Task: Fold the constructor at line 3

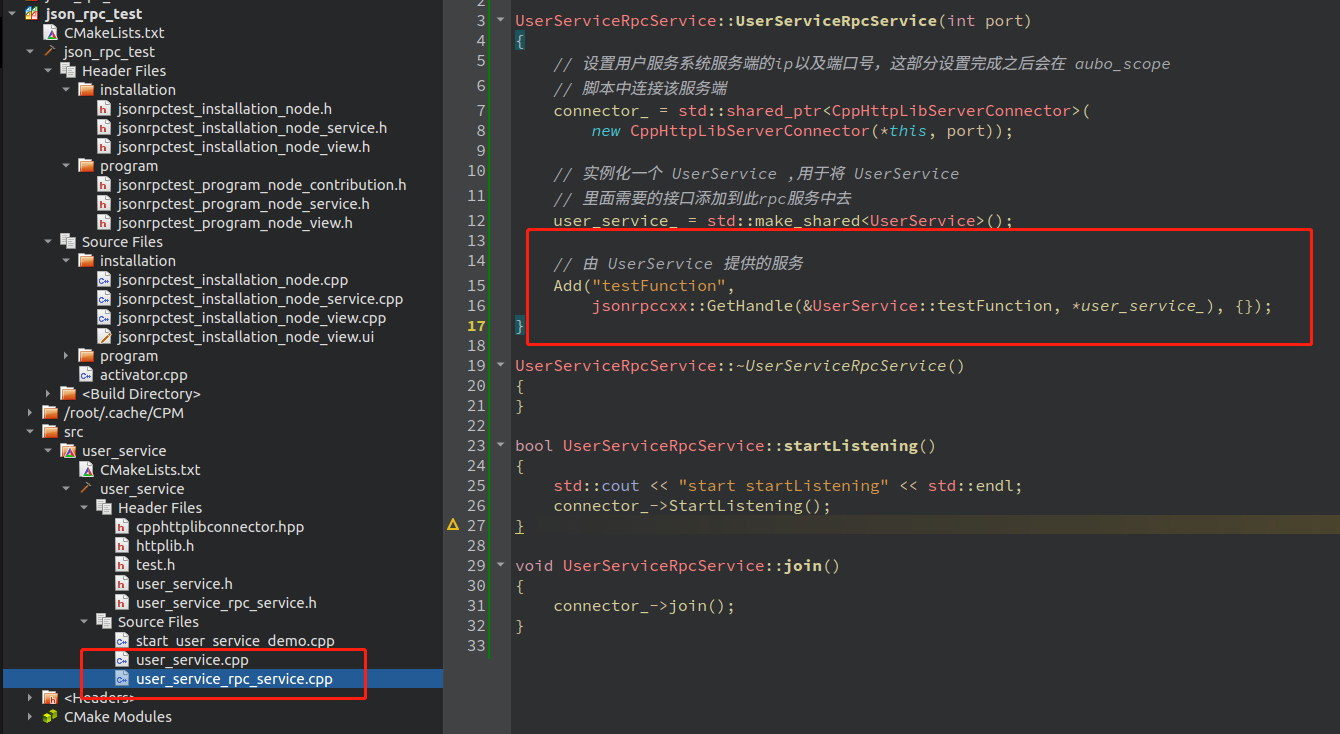Action: (501, 21)
